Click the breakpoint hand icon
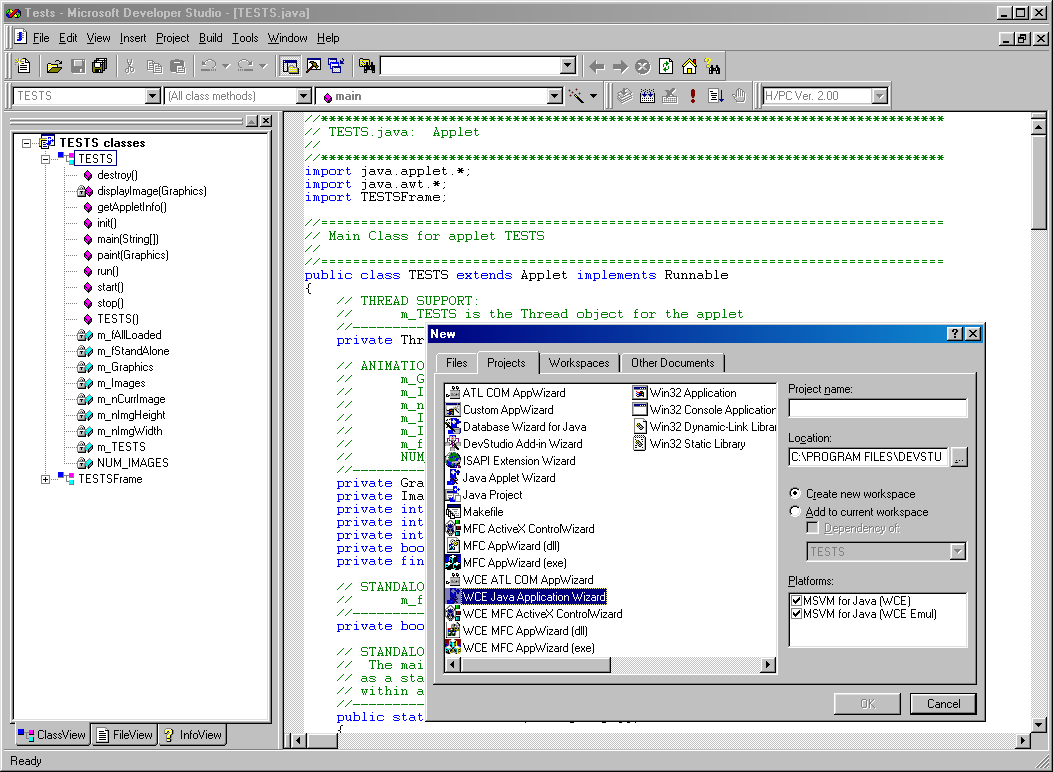 739,96
